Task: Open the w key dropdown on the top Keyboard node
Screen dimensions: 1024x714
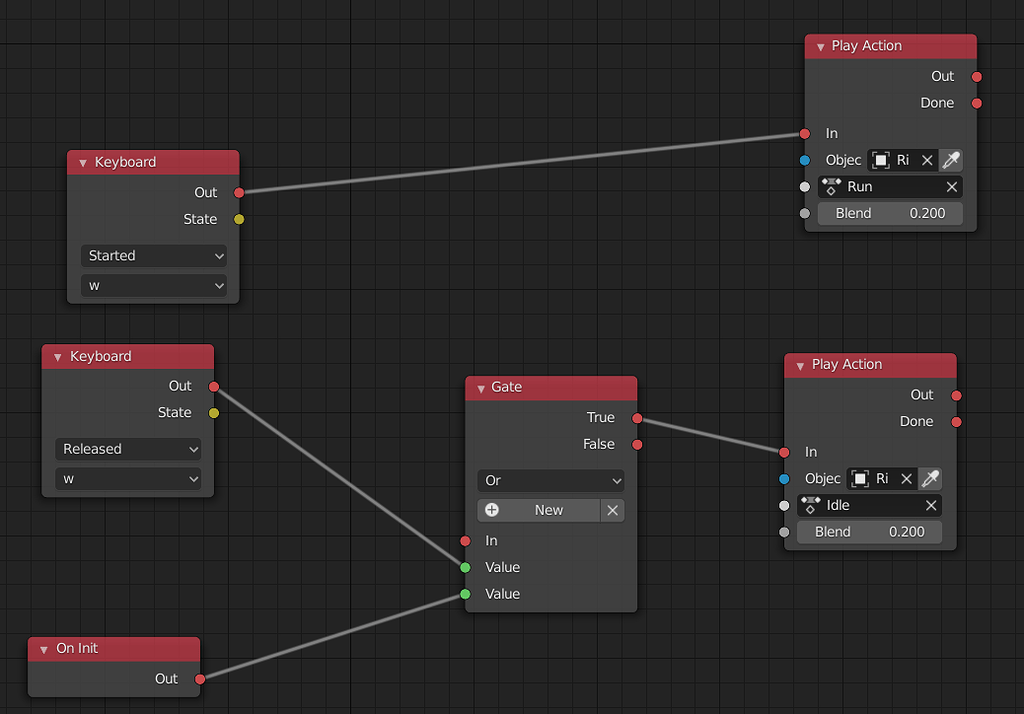Action: (x=153, y=285)
